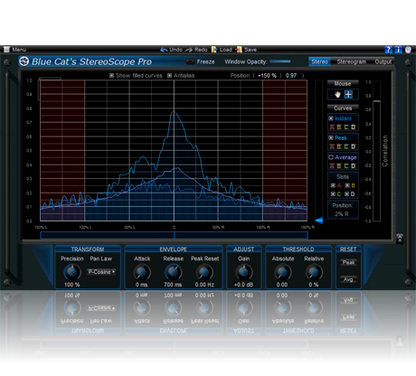Click the Release knob

click(x=173, y=272)
